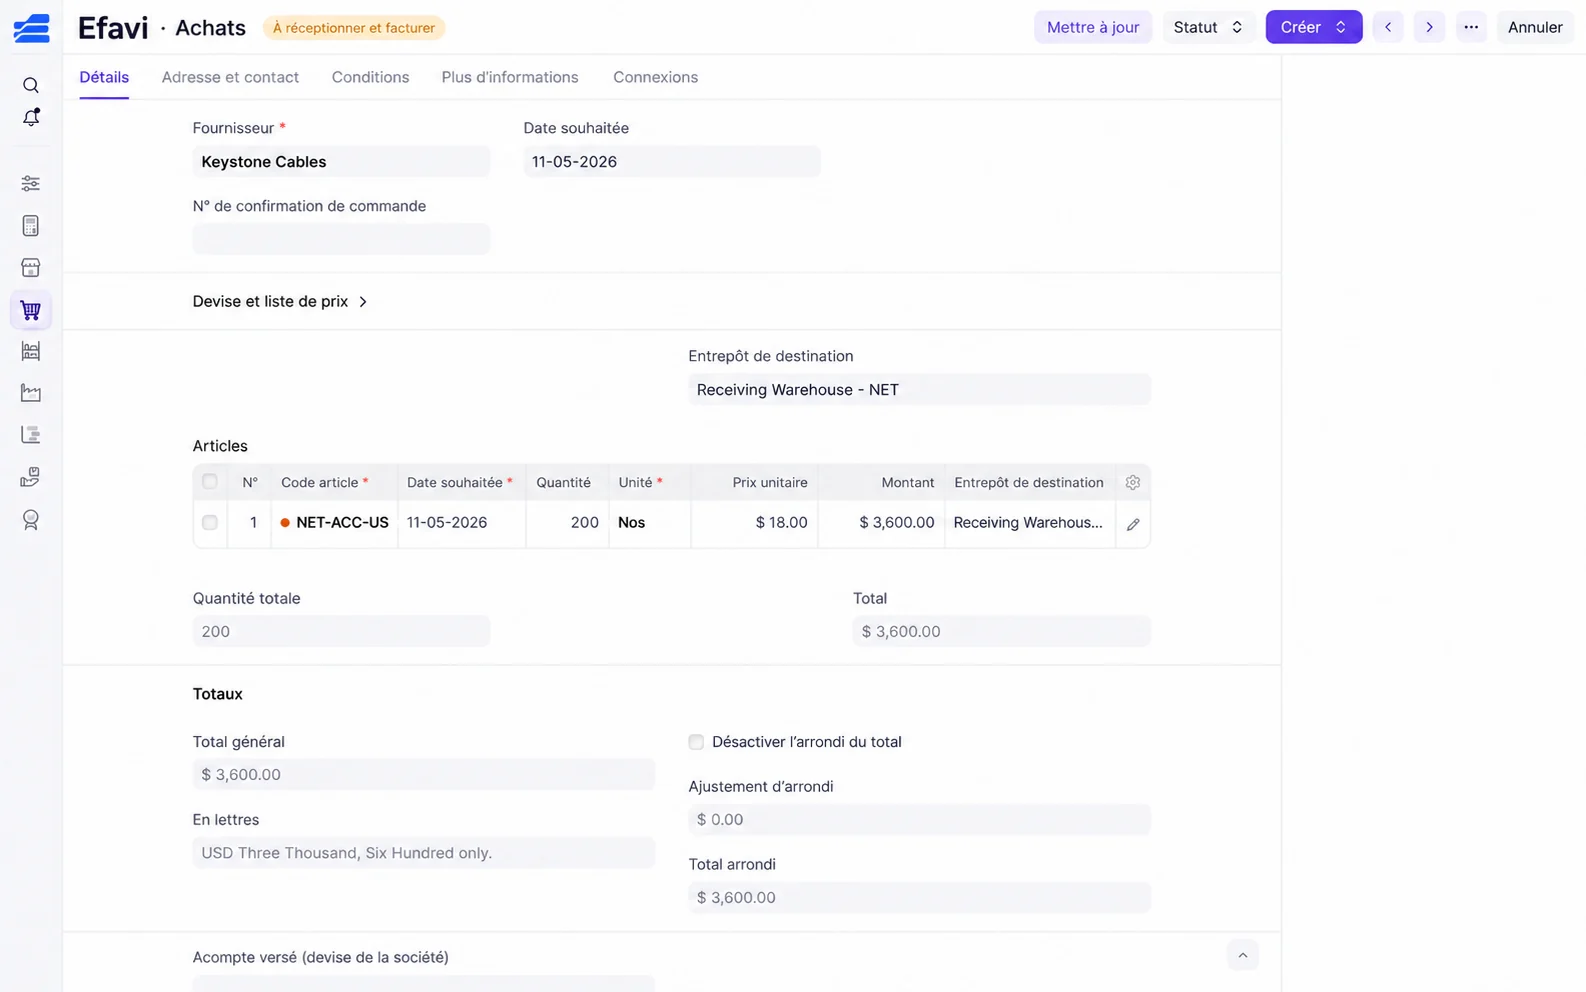Expand Devise et liste de prix section
1586x992 pixels.
point(280,301)
